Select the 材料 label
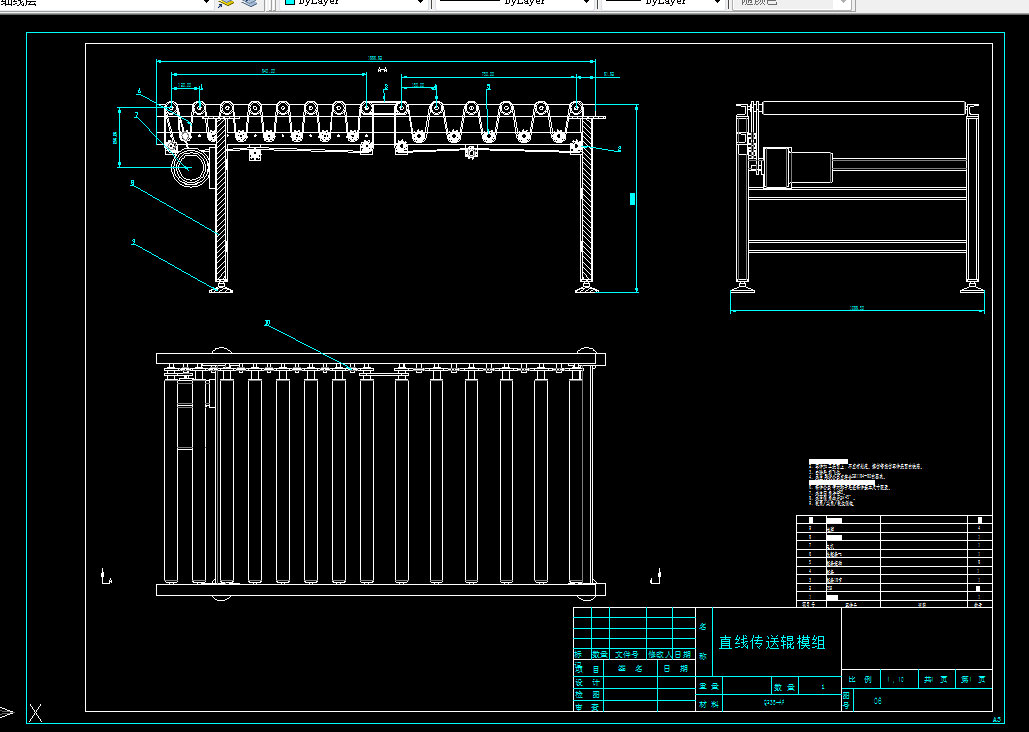Image resolution: width=1029 pixels, height=732 pixels. pyautogui.click(x=709, y=704)
